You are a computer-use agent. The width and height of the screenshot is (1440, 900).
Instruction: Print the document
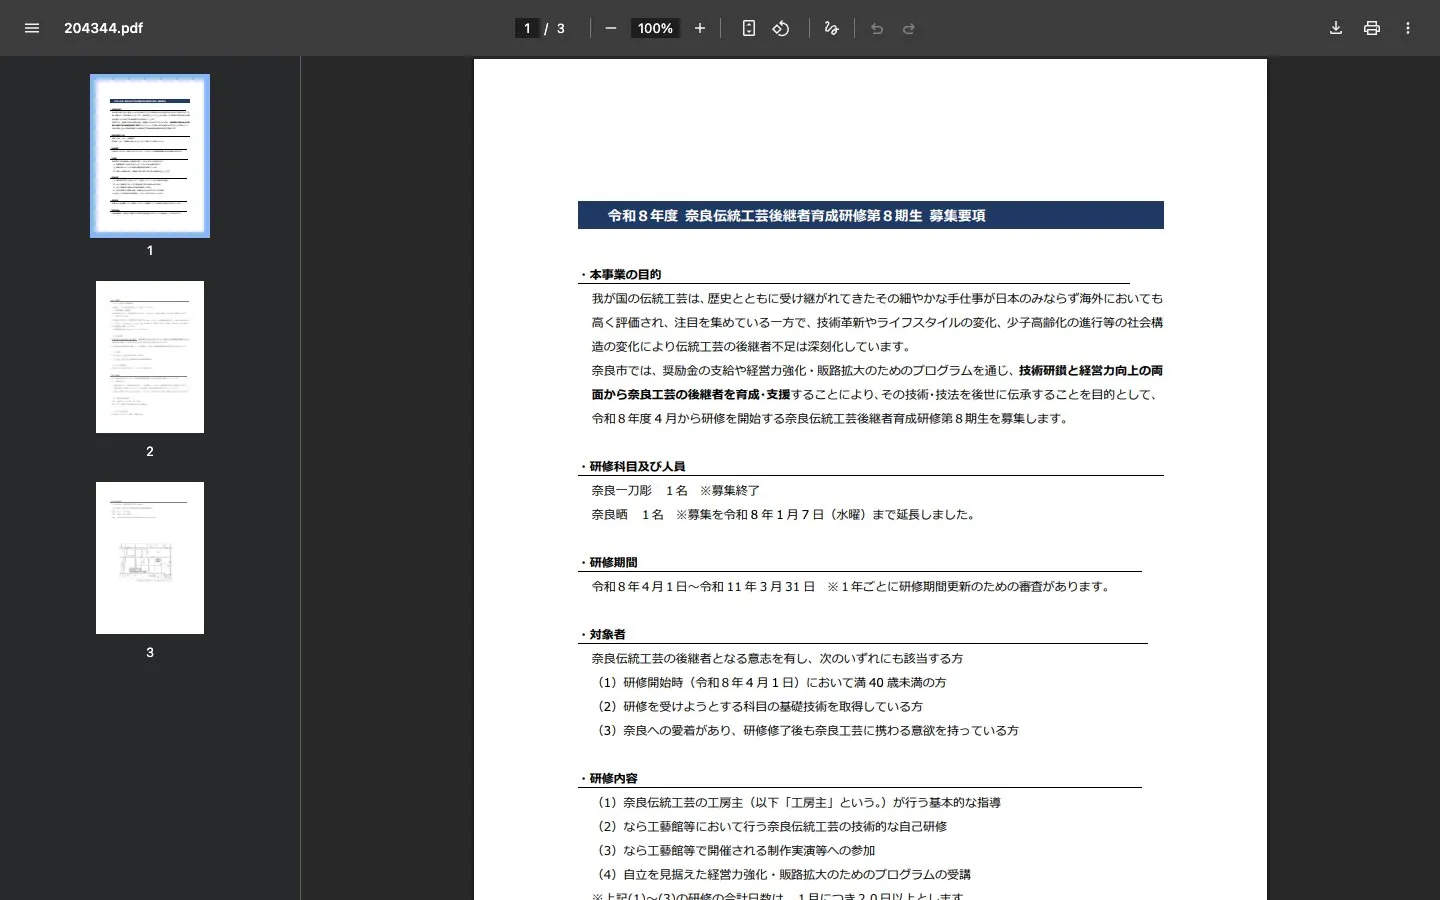point(1372,28)
